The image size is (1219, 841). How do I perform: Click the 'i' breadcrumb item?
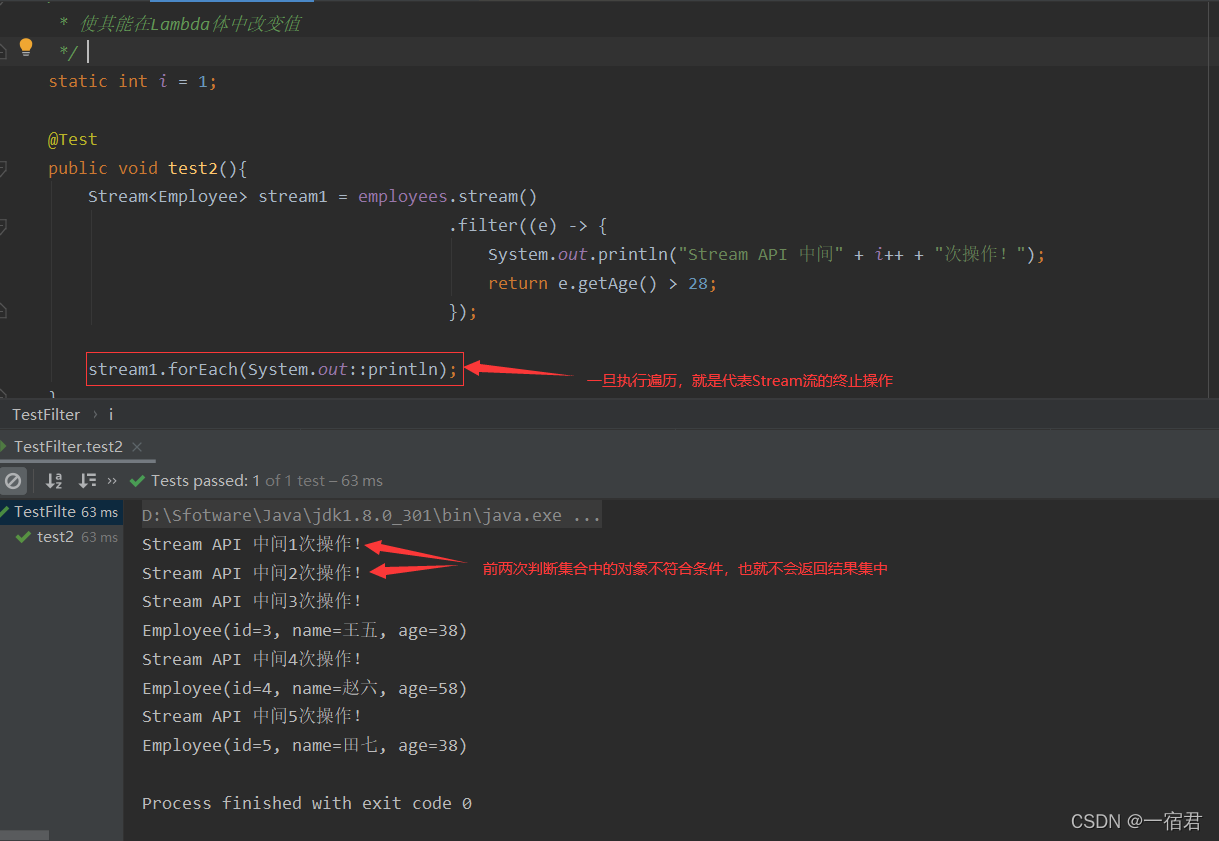(x=111, y=414)
